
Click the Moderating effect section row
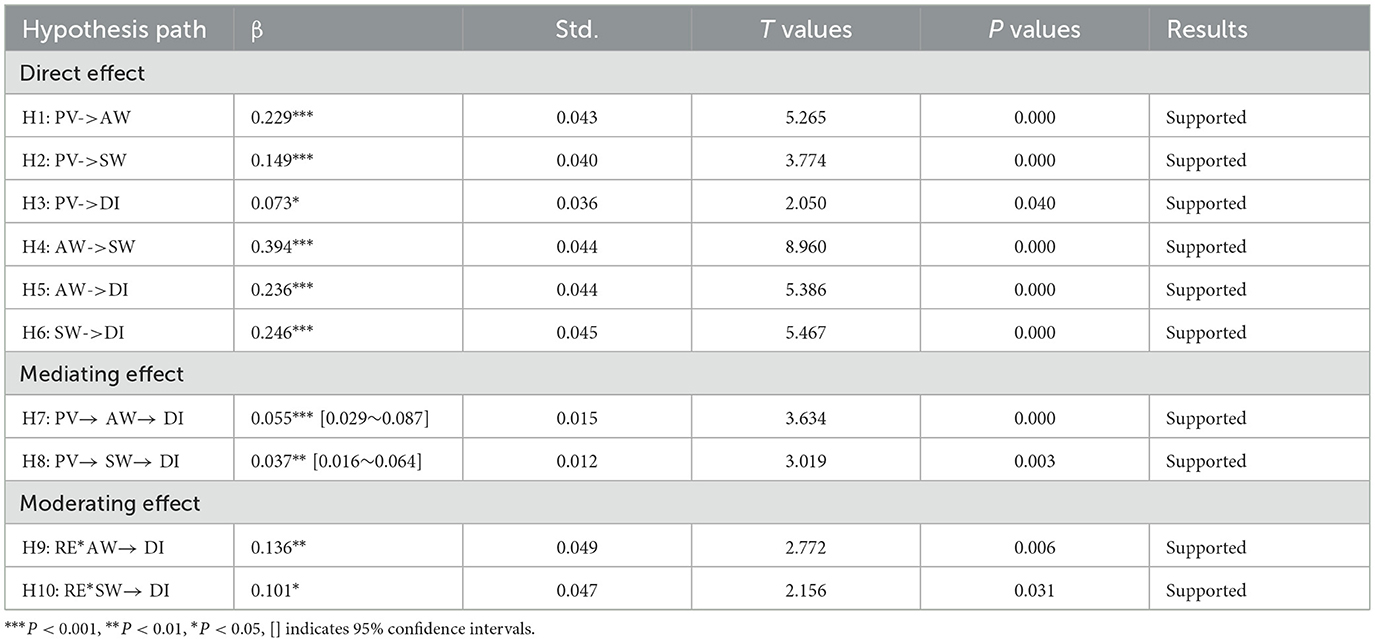tap(111, 504)
